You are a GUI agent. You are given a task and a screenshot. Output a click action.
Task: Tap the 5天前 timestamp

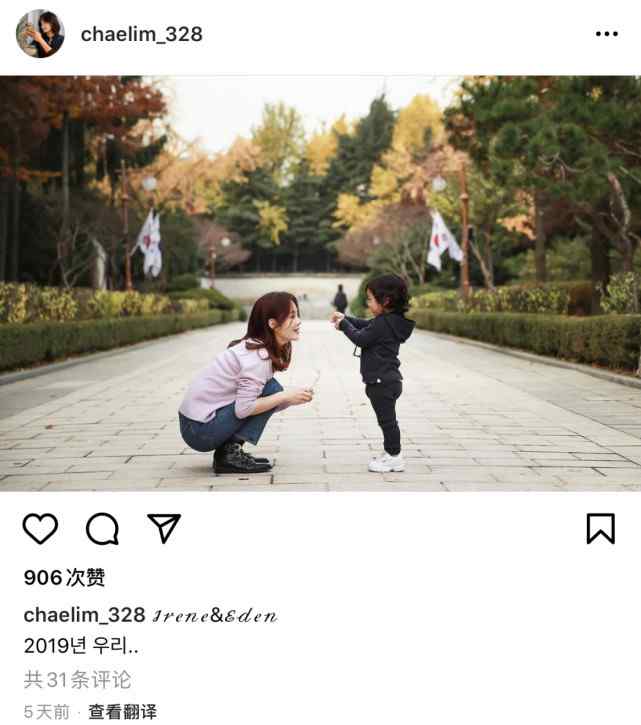[x=46, y=712]
